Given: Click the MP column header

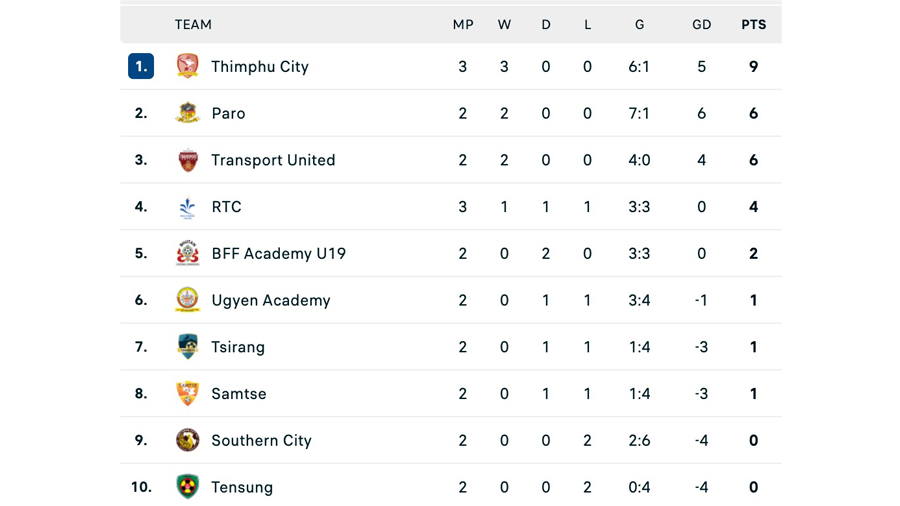Looking at the screenshot, I should click(x=463, y=25).
